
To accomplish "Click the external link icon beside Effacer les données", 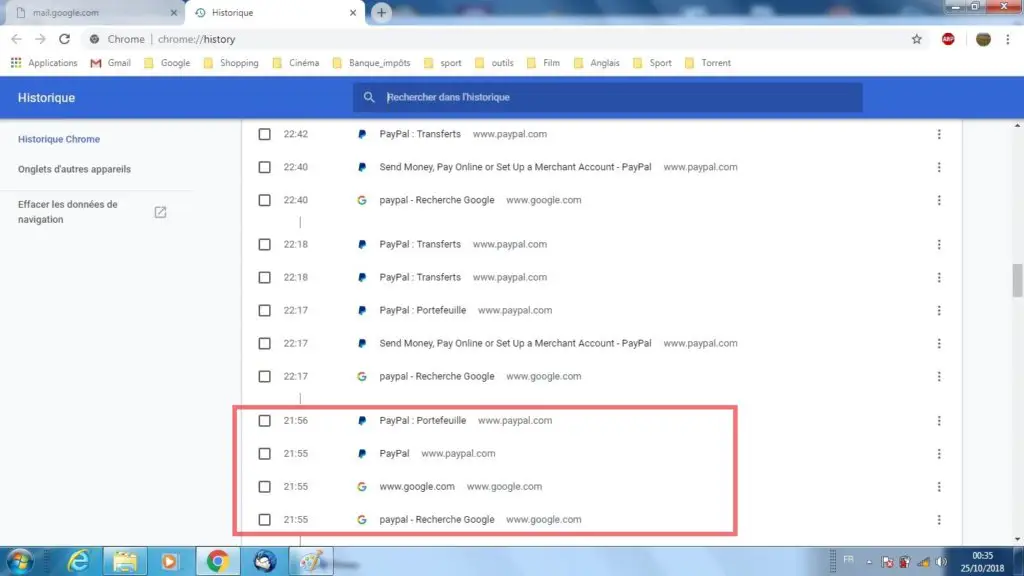I will [x=160, y=212].
